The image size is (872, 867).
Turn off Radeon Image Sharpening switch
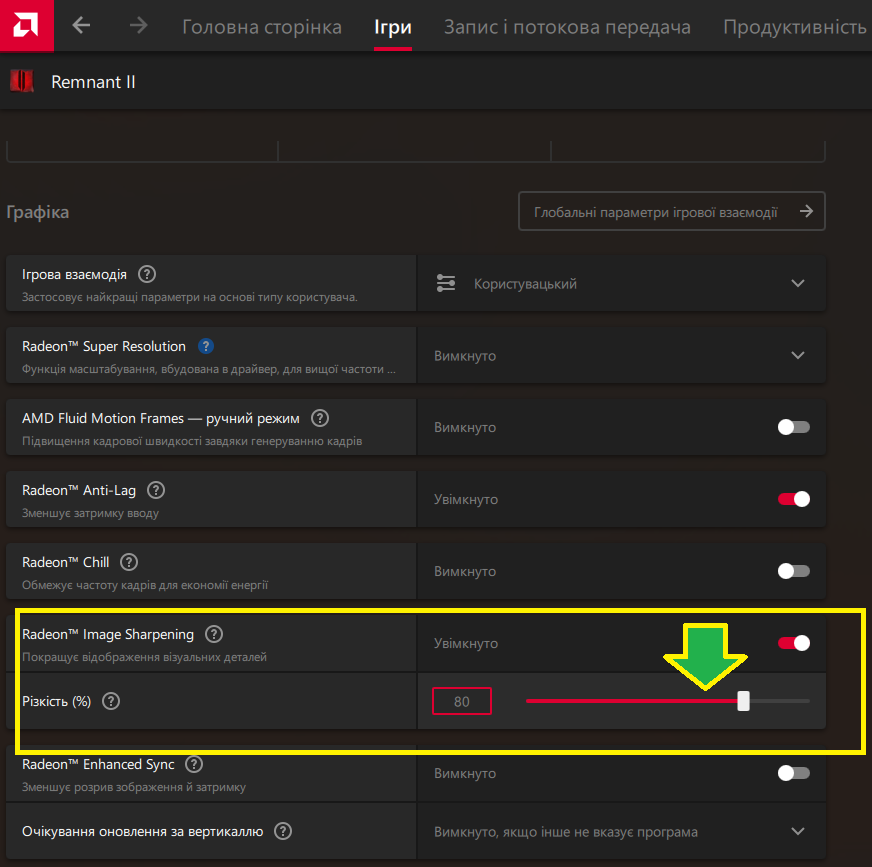[x=794, y=643]
